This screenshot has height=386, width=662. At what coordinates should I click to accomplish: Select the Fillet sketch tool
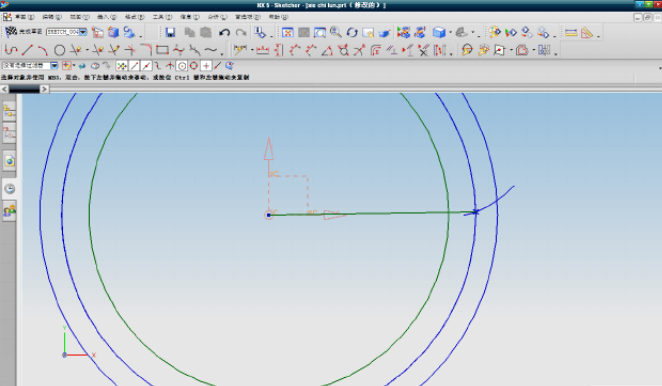tap(146, 50)
